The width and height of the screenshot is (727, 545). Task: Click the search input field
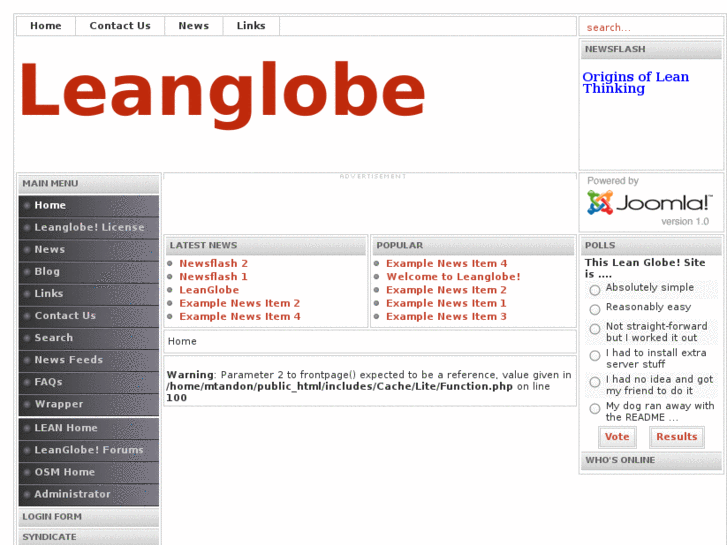point(651,27)
